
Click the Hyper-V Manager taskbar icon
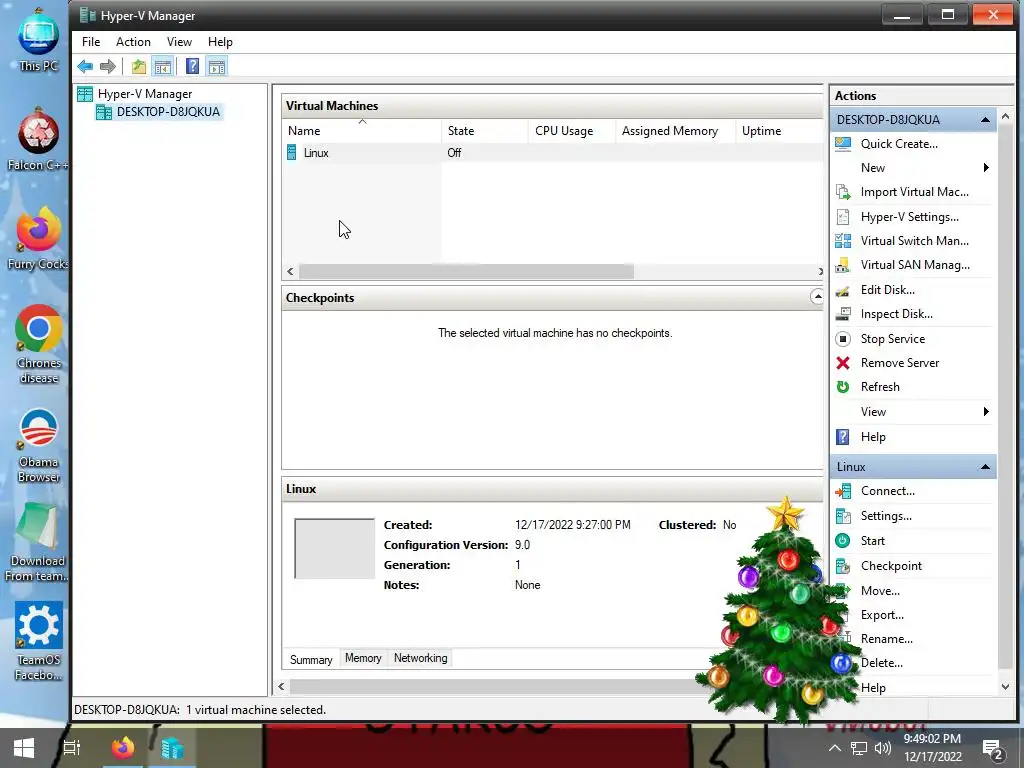172,748
